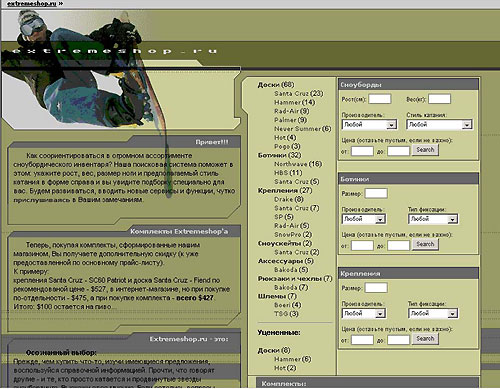Focus the Размер field in Крепления
This screenshot has height=389, width=500.
(x=376, y=288)
